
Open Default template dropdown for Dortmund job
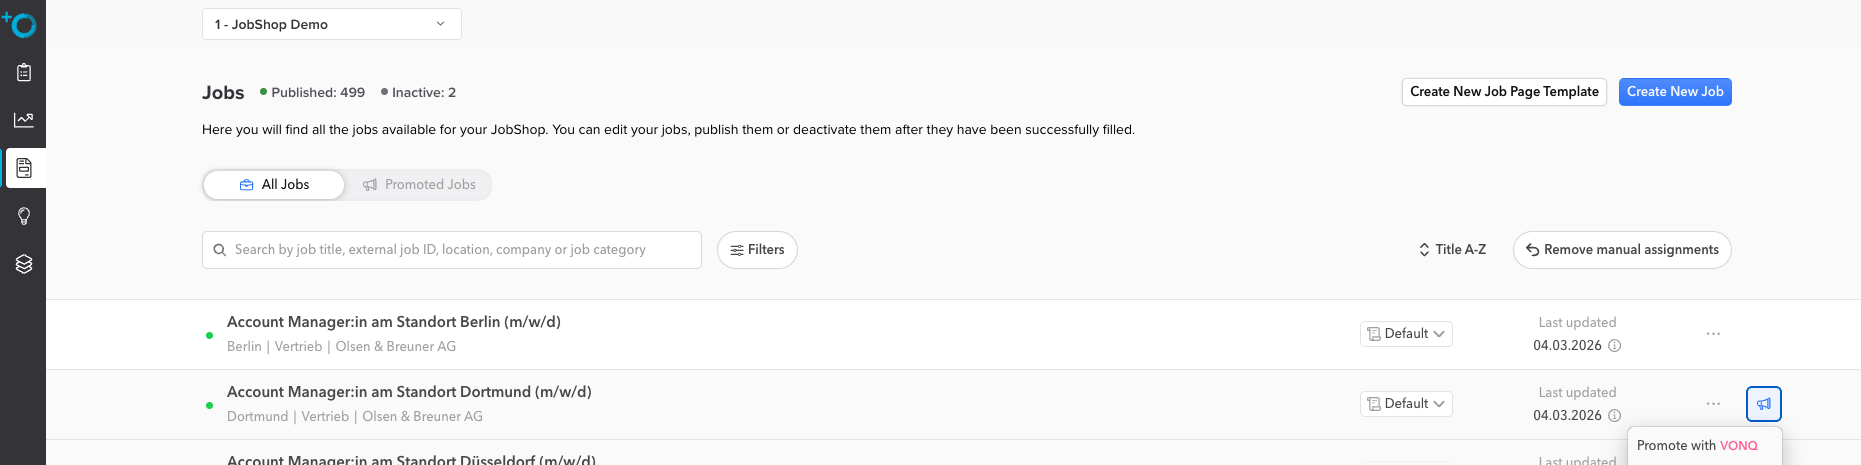pyautogui.click(x=1406, y=404)
